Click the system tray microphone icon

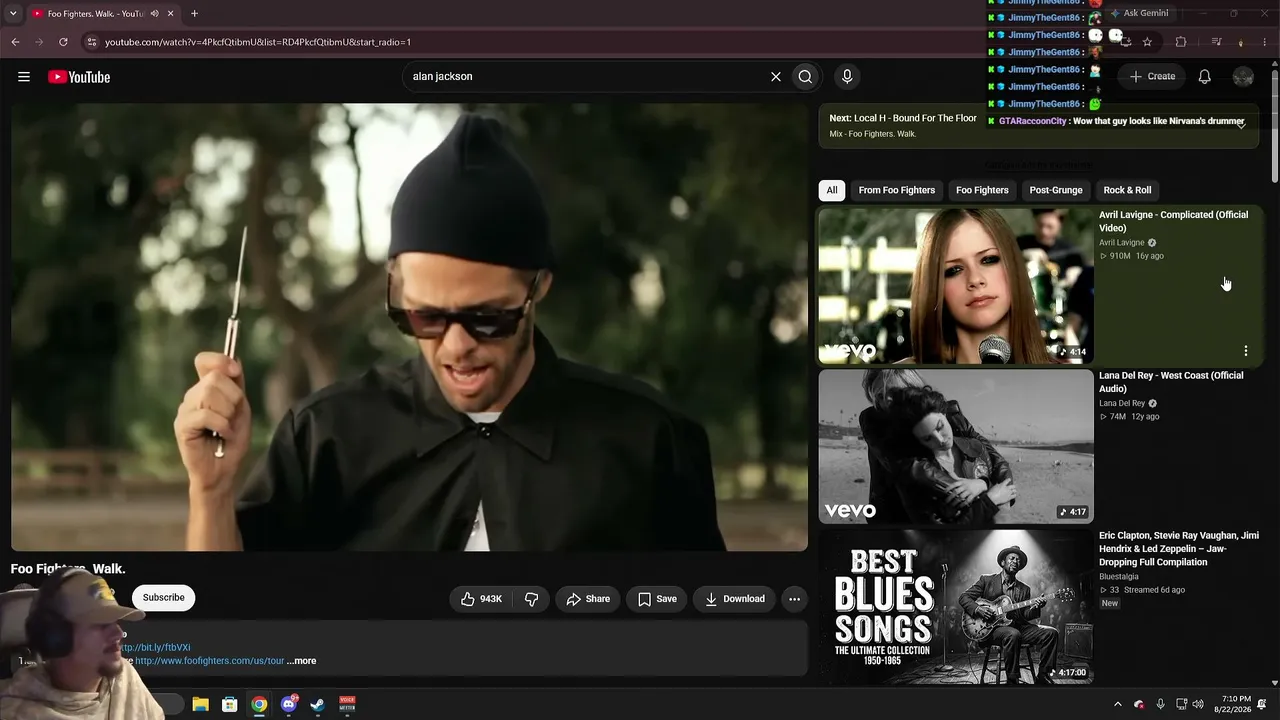[x=1160, y=705]
